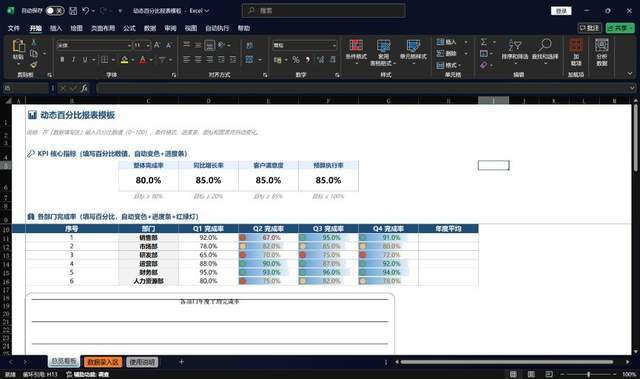Toggle Italic formatting
This screenshot has width=640, height=379.
click(x=73, y=60)
